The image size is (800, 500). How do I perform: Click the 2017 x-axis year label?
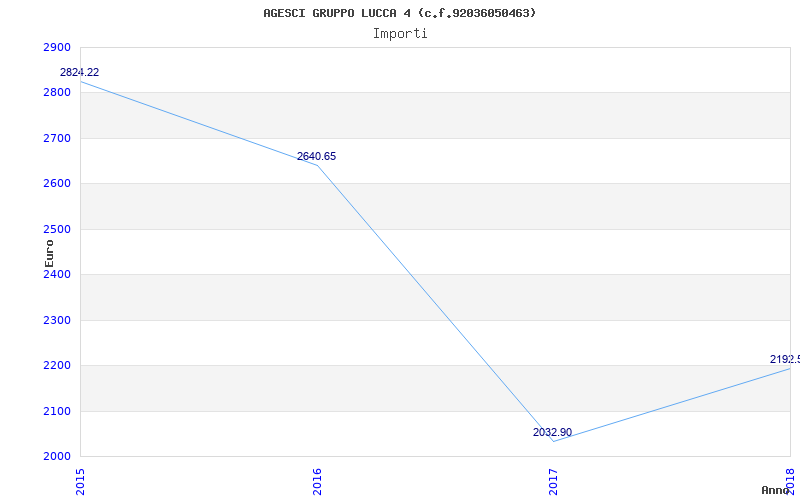pos(554,481)
